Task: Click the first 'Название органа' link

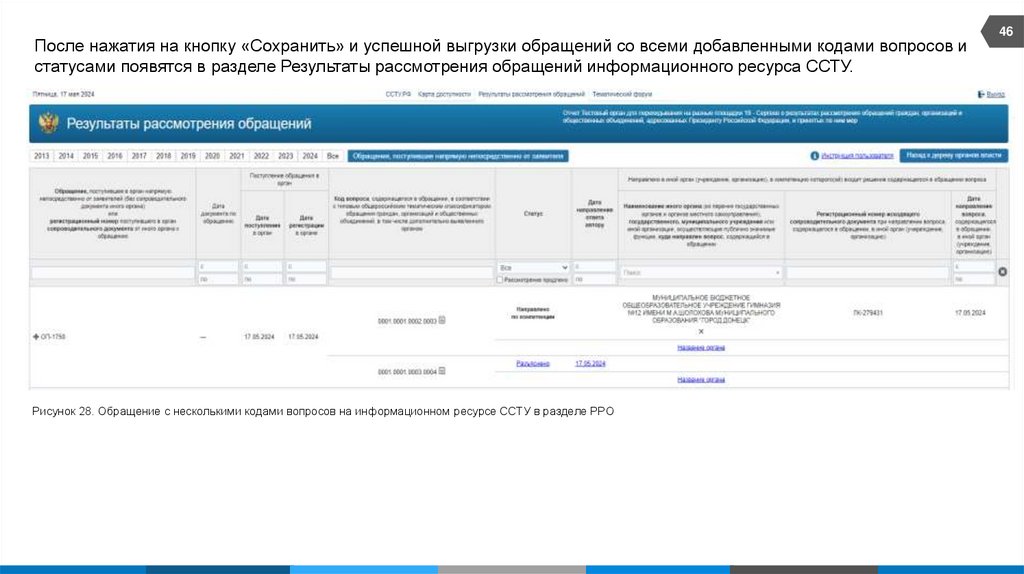Action: (x=701, y=348)
